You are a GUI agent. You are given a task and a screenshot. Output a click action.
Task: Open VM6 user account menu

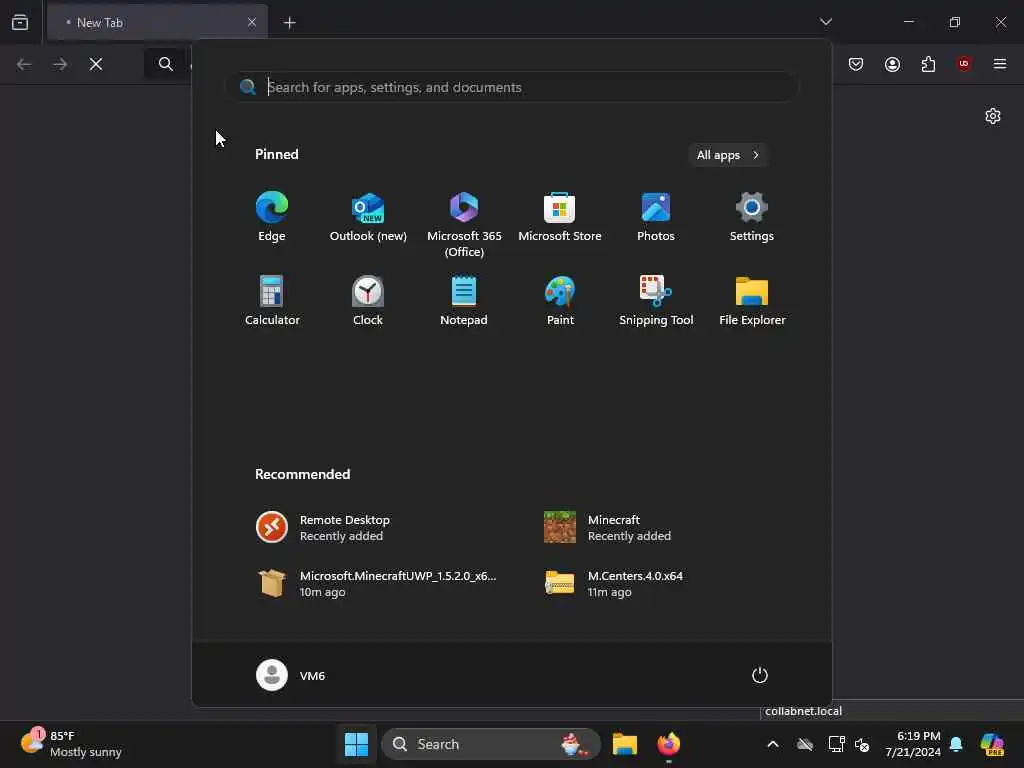pyautogui.click(x=291, y=675)
